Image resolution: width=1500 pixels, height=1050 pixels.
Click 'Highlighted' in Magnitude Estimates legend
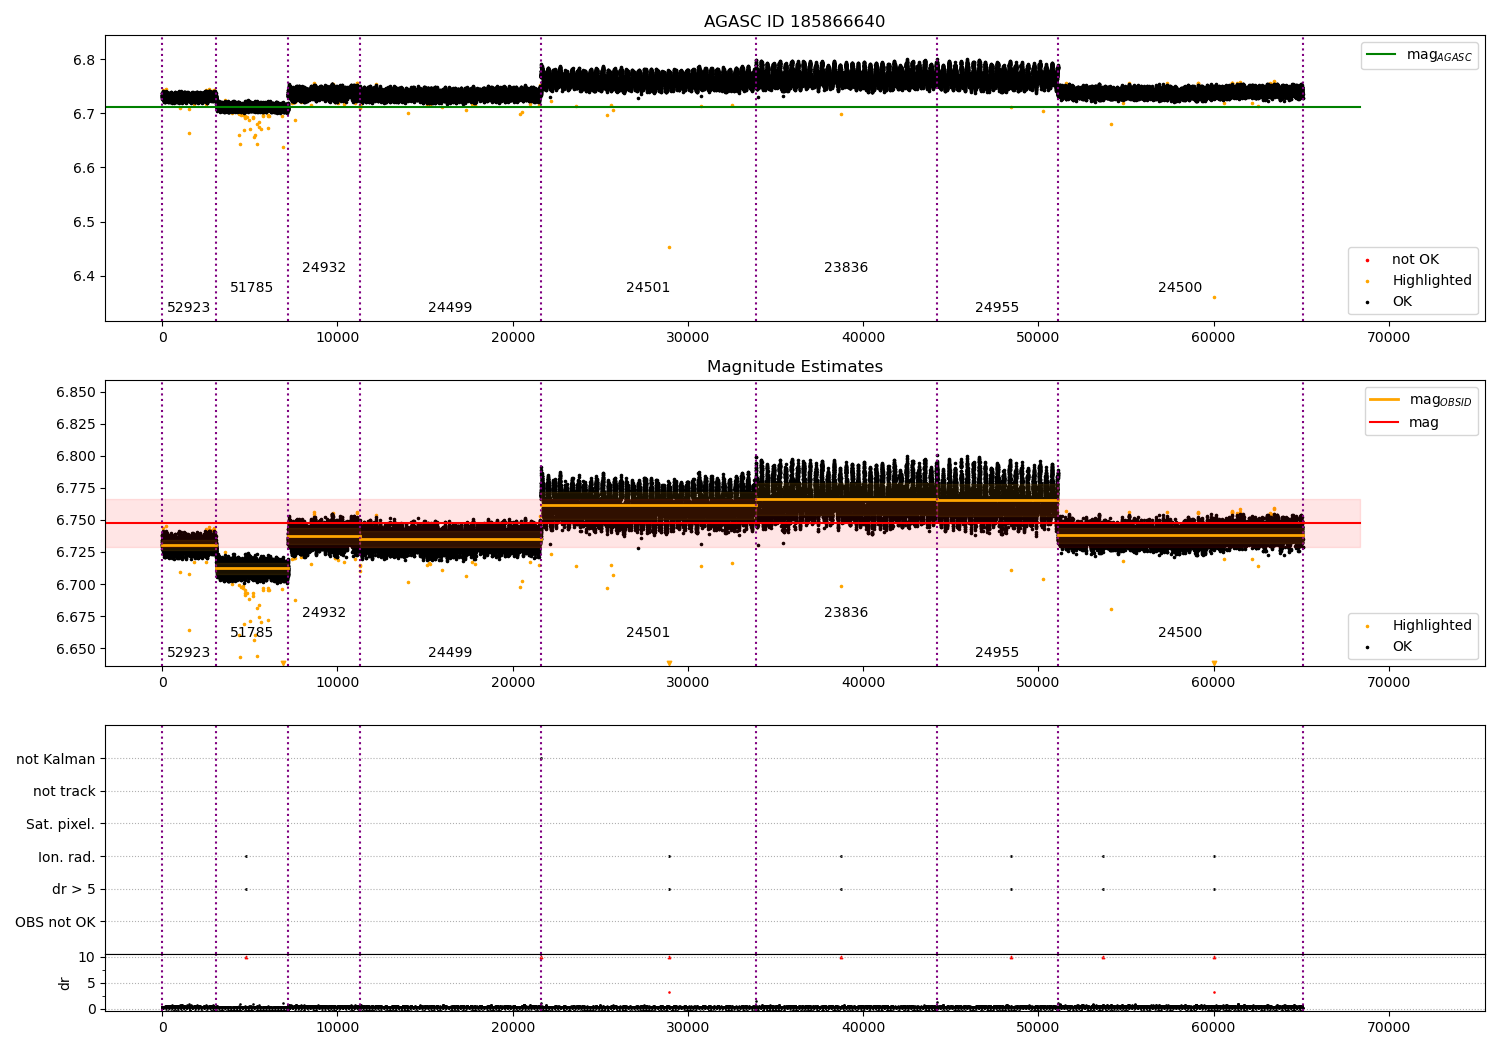1431,625
